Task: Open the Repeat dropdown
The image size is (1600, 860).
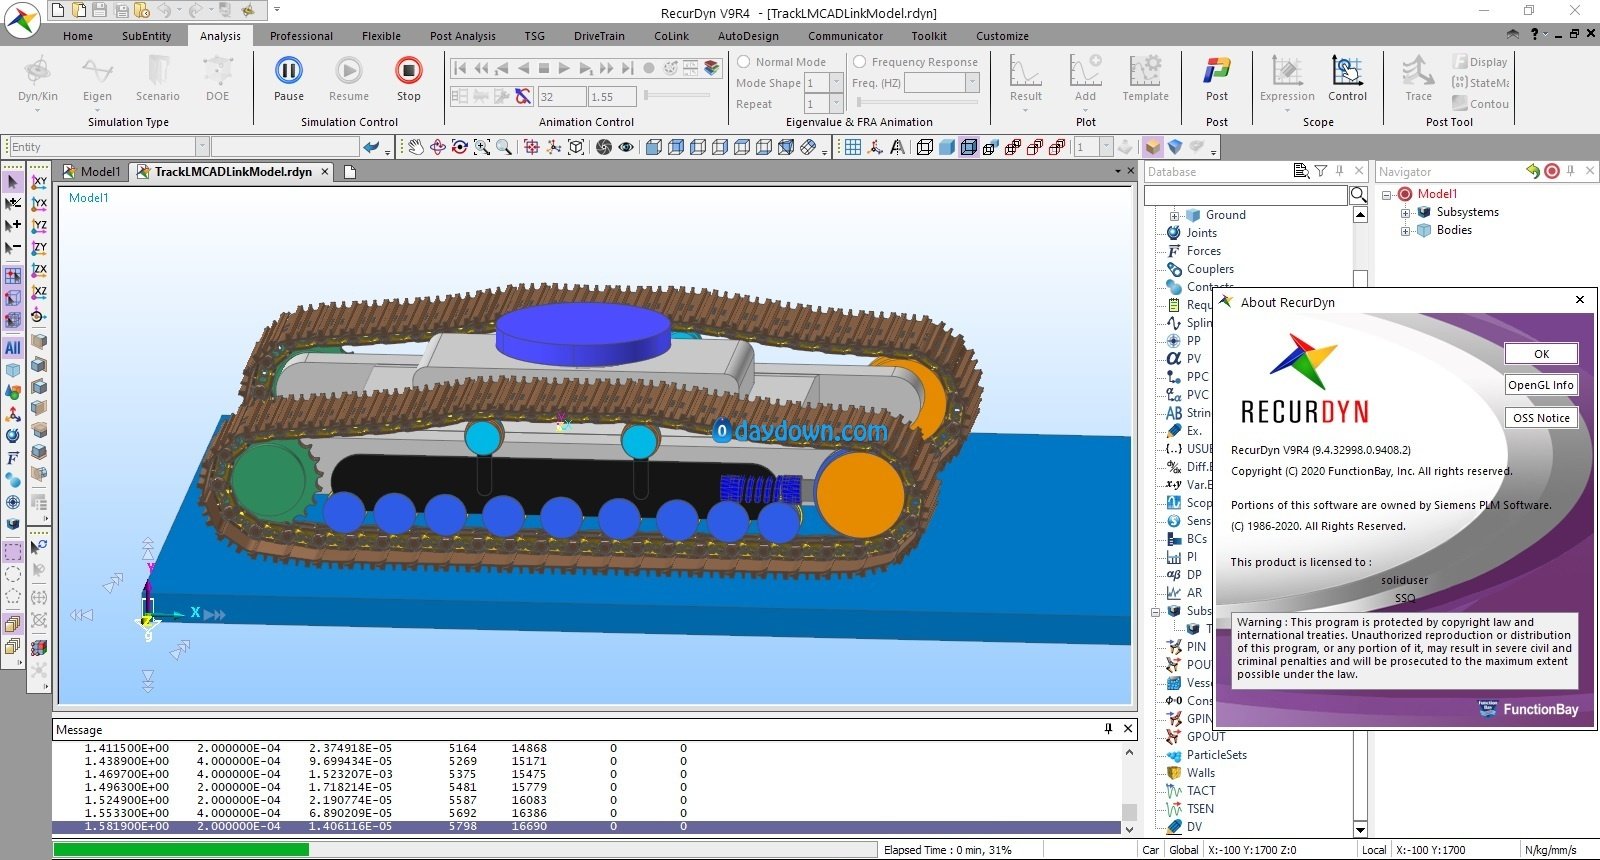Action: pos(836,104)
